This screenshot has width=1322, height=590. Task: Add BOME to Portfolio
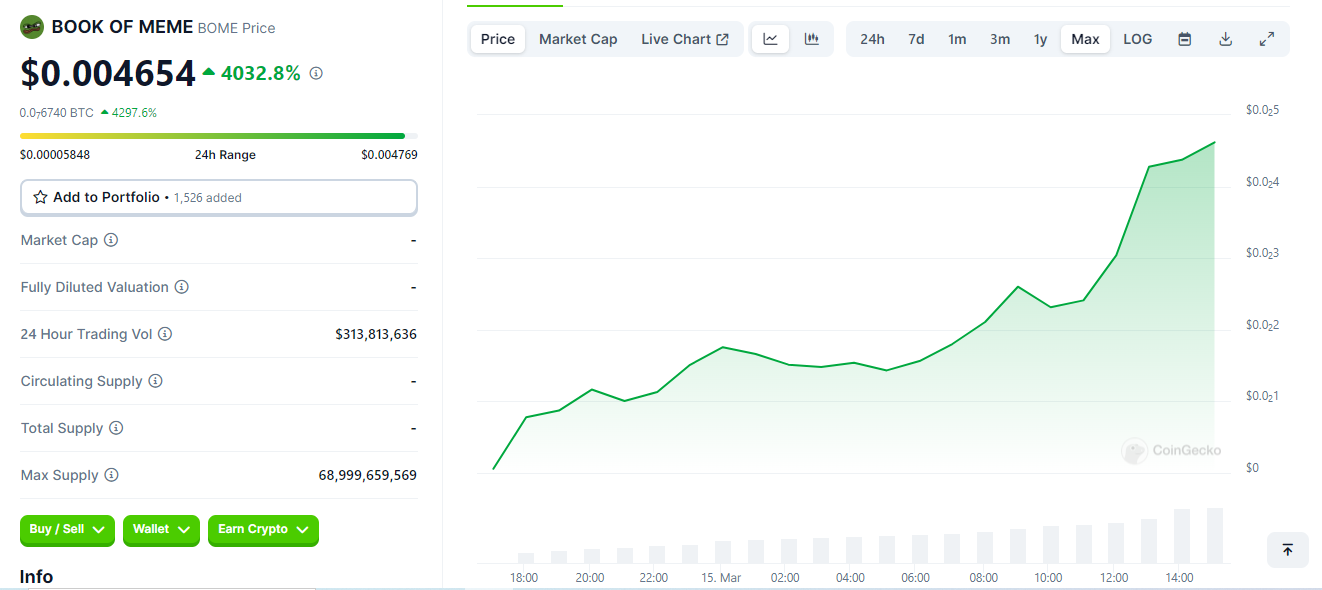pos(218,197)
